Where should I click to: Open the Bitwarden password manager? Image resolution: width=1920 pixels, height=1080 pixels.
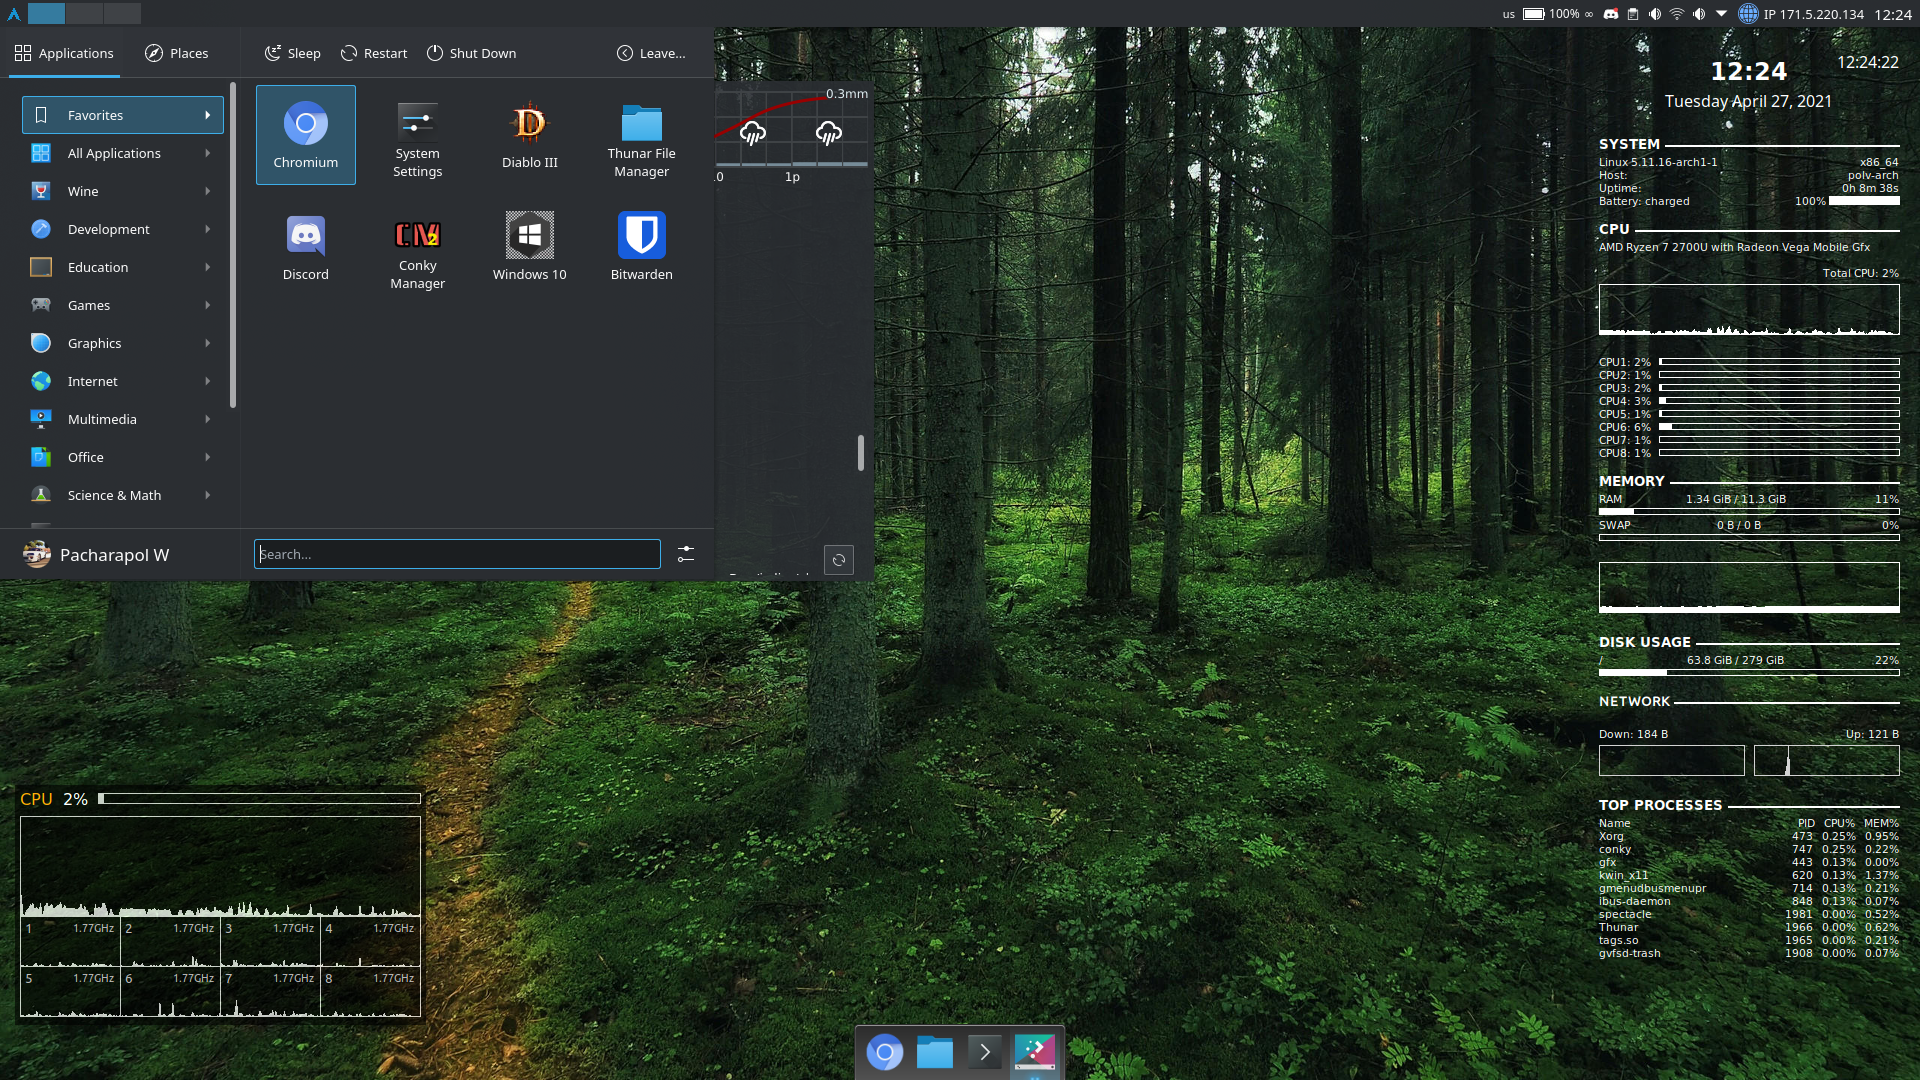click(641, 246)
